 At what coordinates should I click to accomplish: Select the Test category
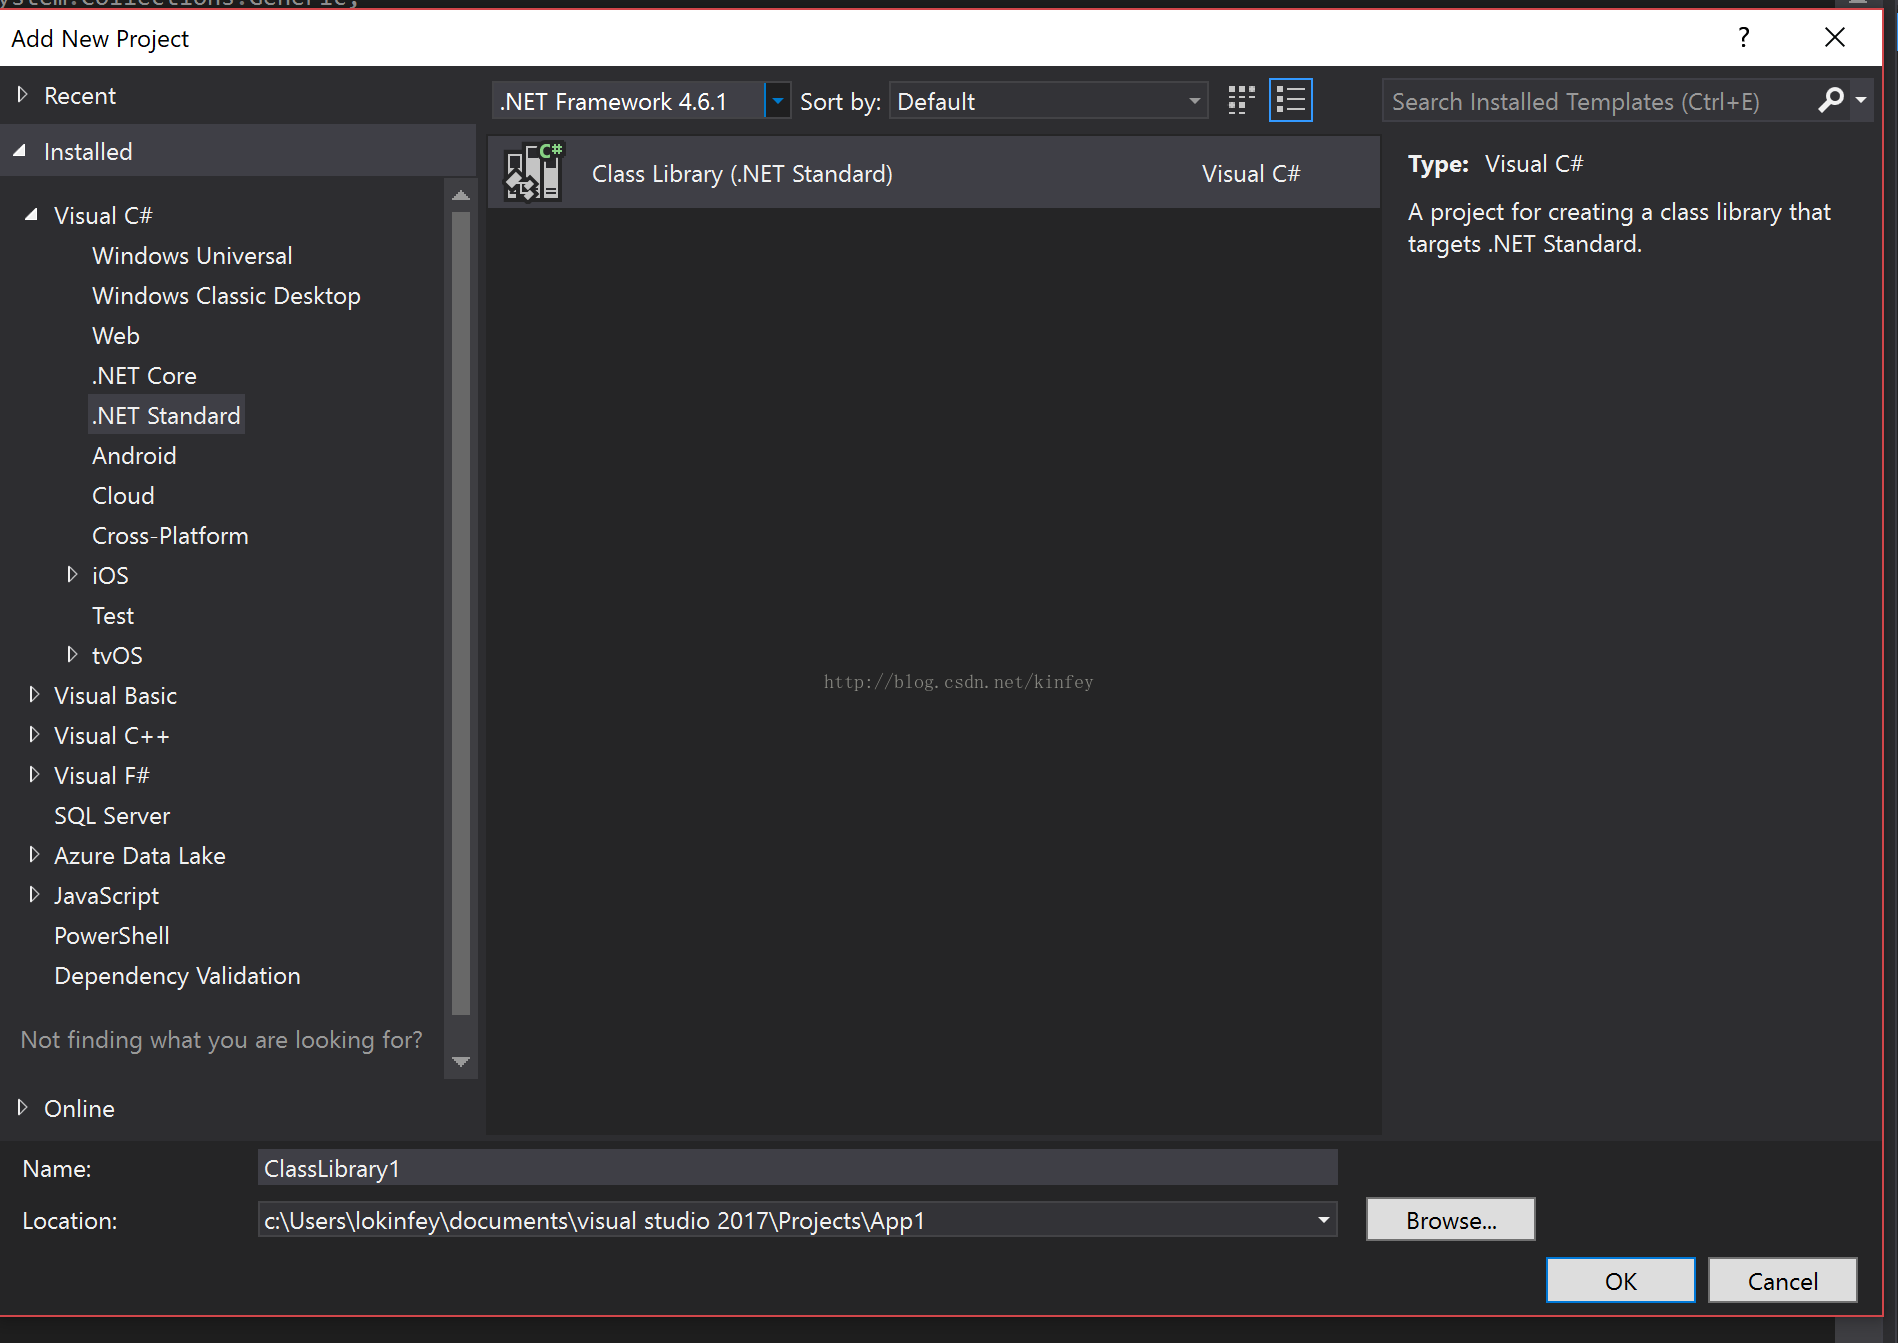pyautogui.click(x=113, y=615)
